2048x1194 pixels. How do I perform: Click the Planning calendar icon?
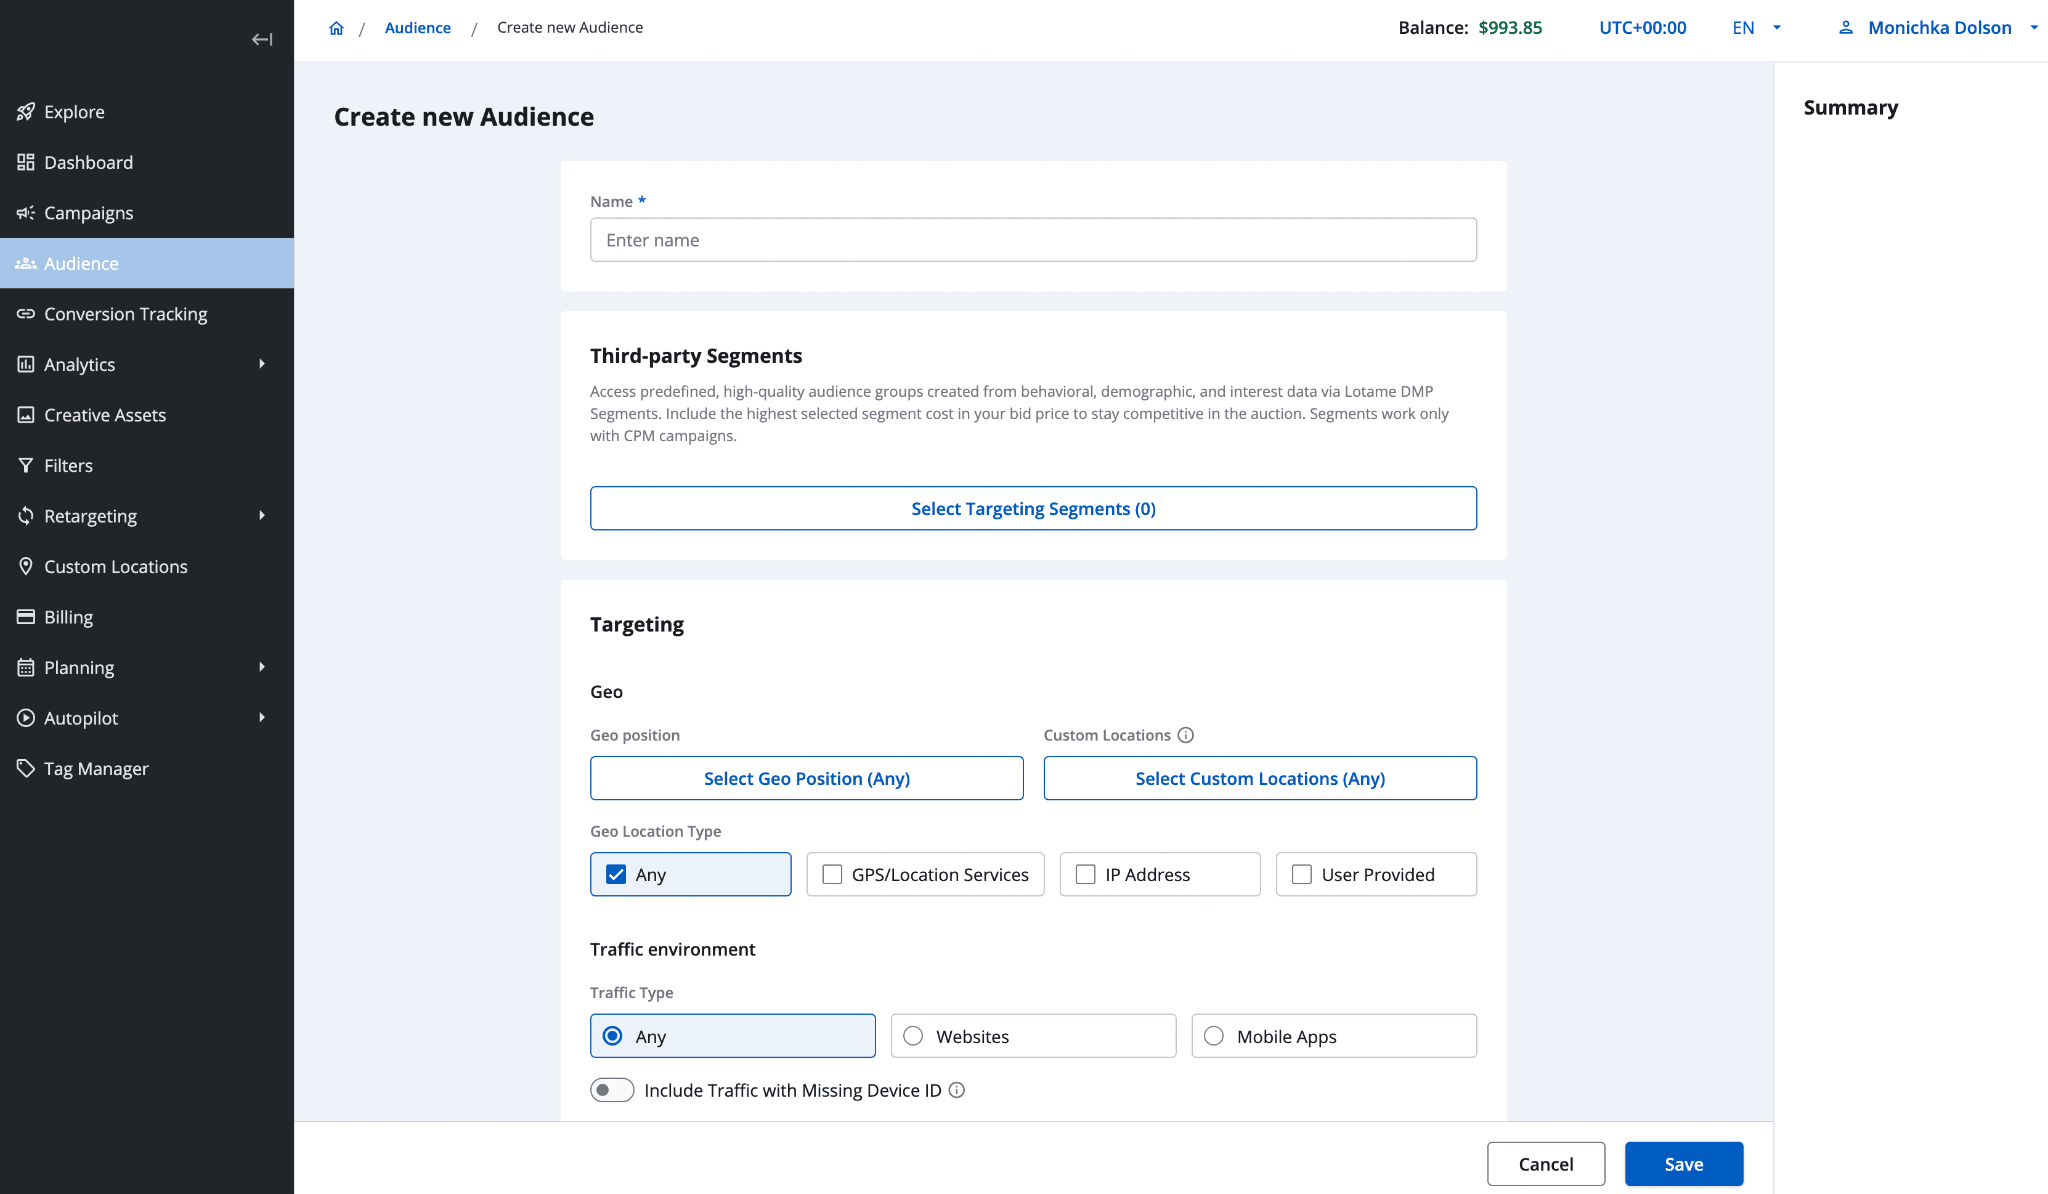click(26, 667)
